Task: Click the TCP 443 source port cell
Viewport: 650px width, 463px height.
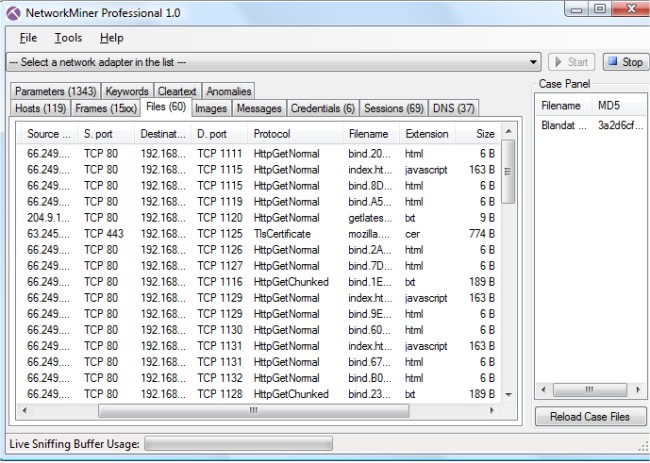Action: point(104,234)
